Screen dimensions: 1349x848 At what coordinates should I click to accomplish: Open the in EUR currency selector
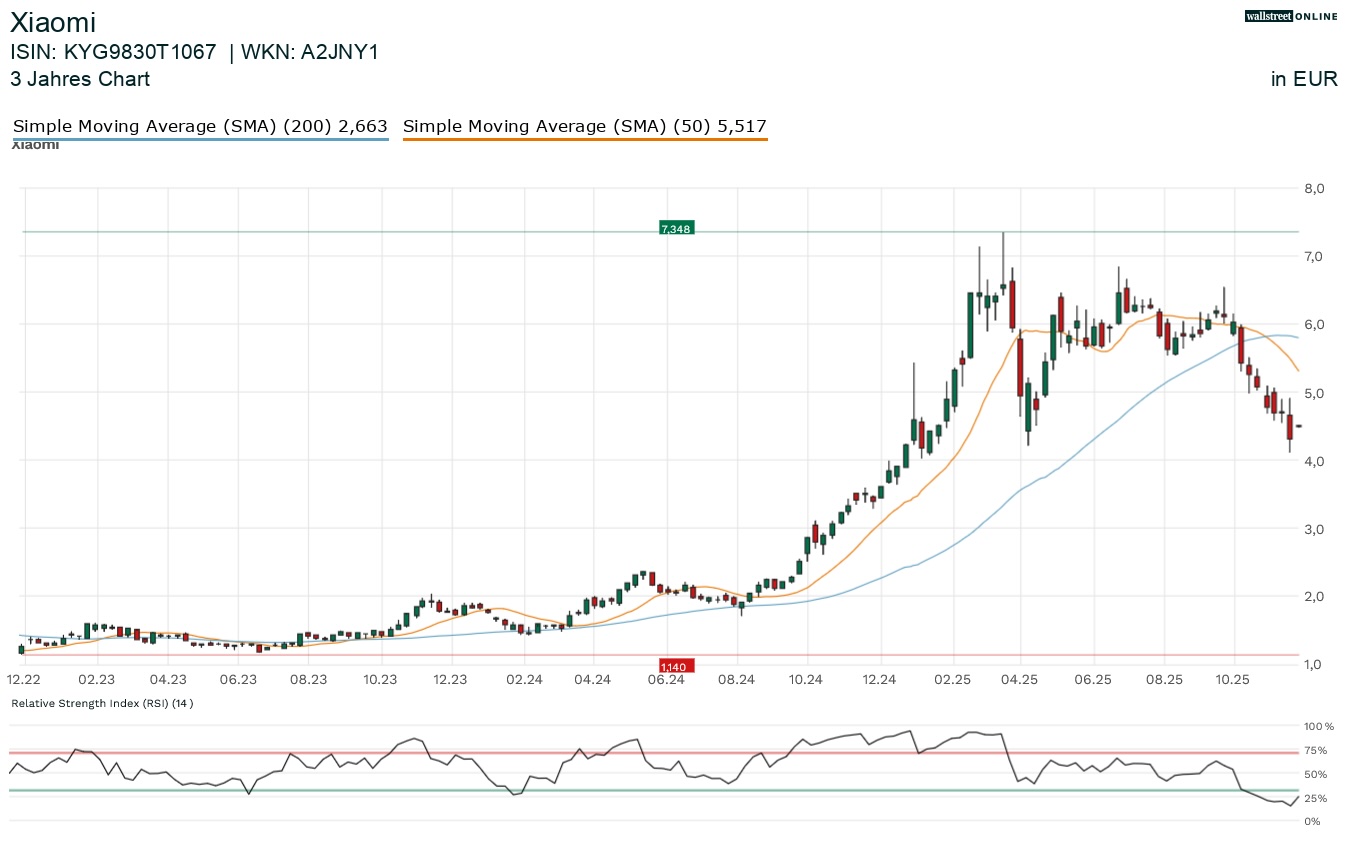click(1304, 79)
